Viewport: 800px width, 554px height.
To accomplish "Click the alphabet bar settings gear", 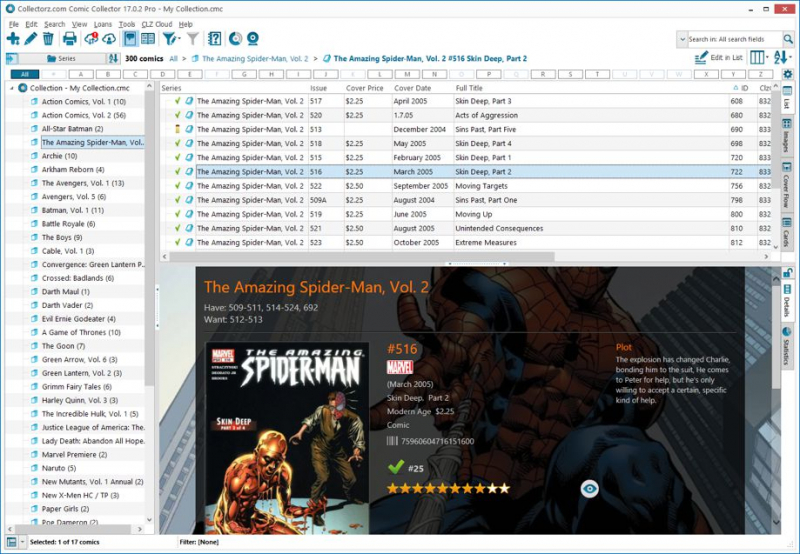I will pos(788,74).
